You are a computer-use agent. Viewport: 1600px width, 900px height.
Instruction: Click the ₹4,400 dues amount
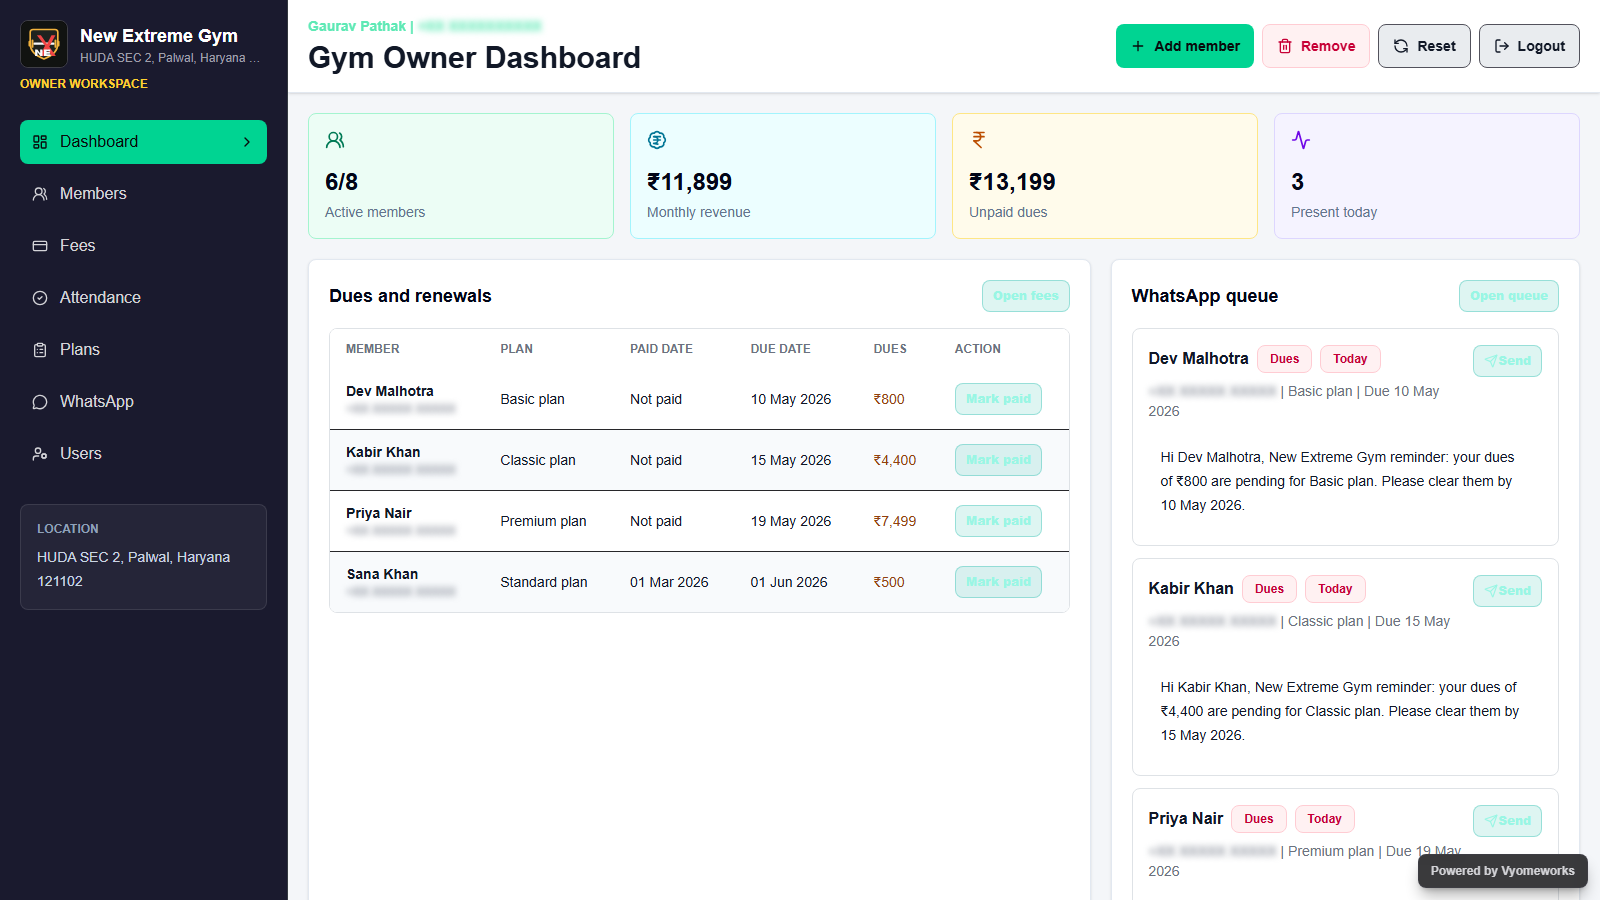[895, 460]
